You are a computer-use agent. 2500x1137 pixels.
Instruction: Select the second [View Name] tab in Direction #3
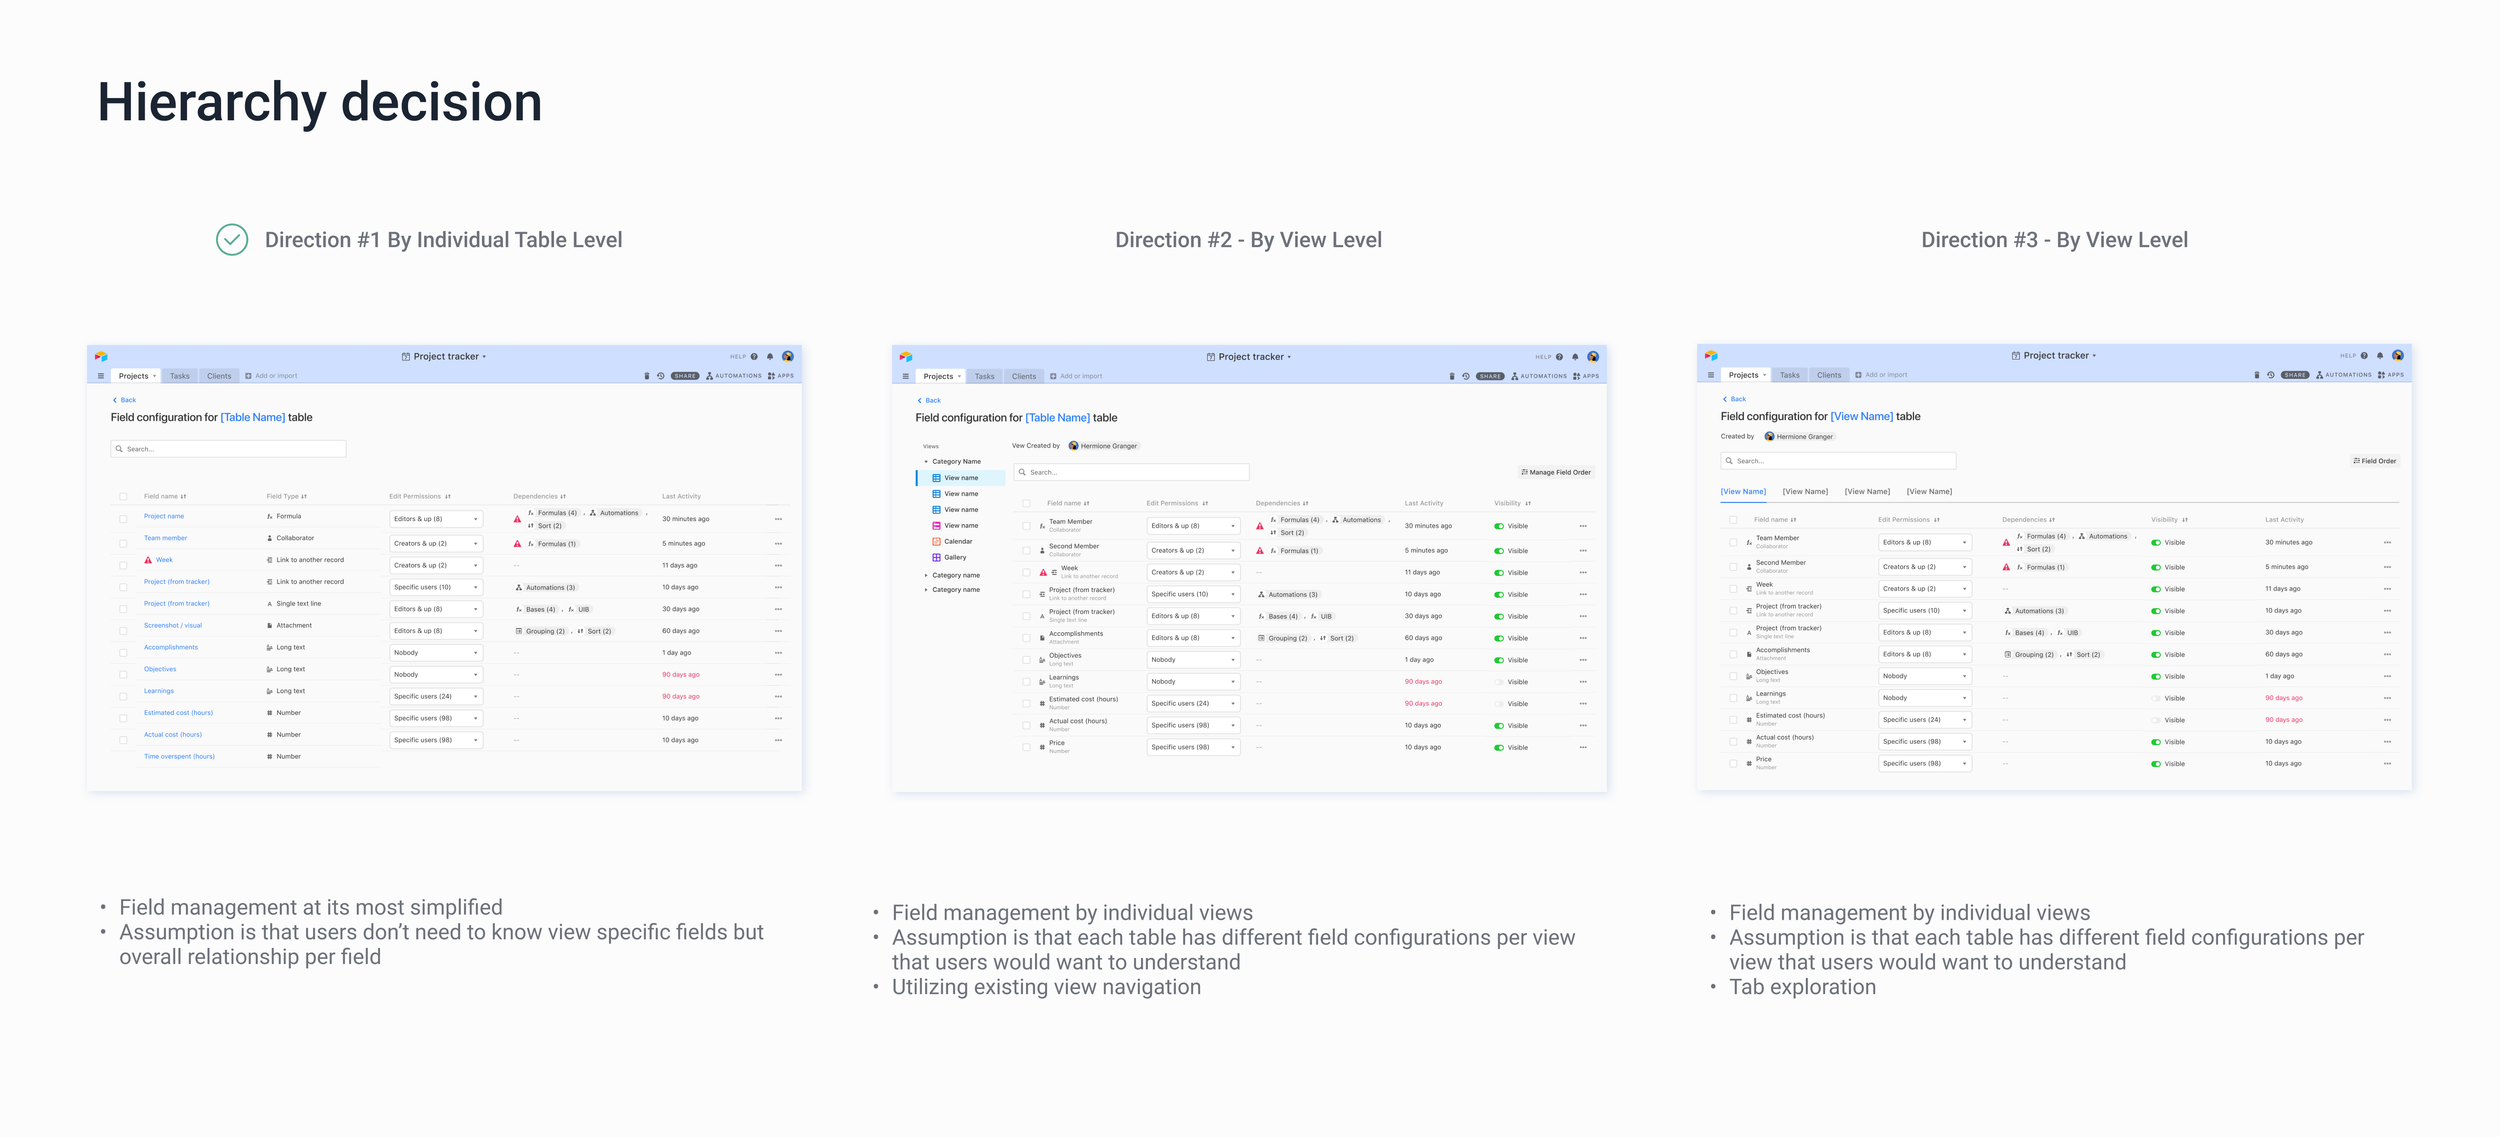[1805, 492]
